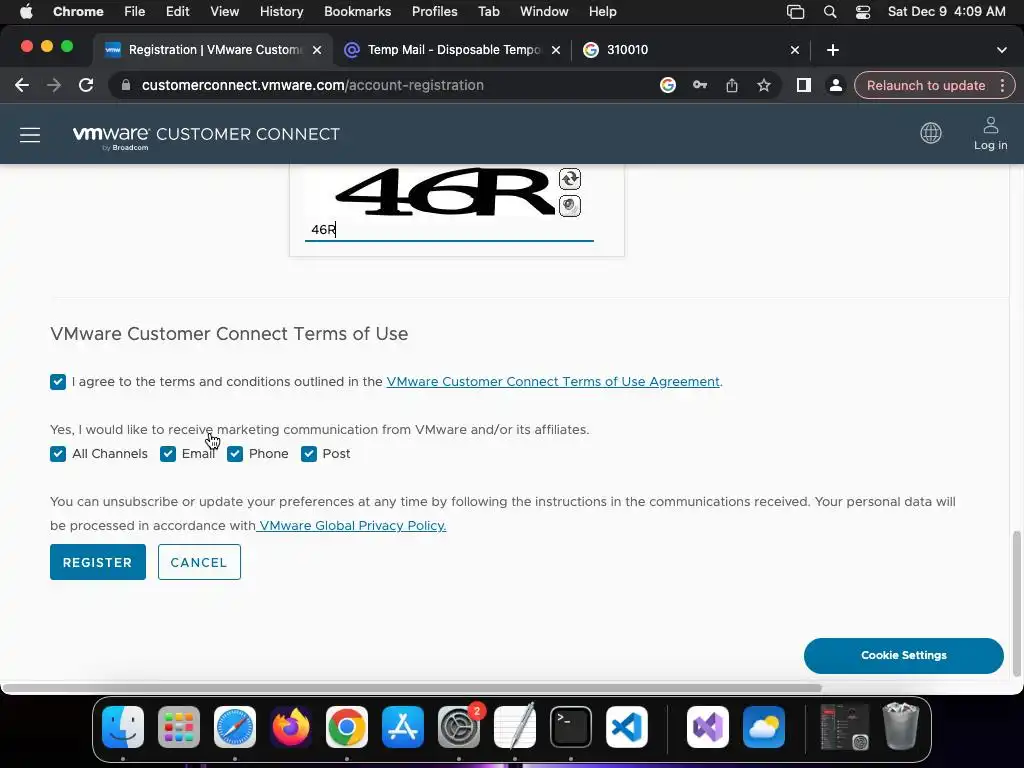This screenshot has width=1024, height=768.
Task: Refresh the captcha image
Action: pyautogui.click(x=569, y=179)
